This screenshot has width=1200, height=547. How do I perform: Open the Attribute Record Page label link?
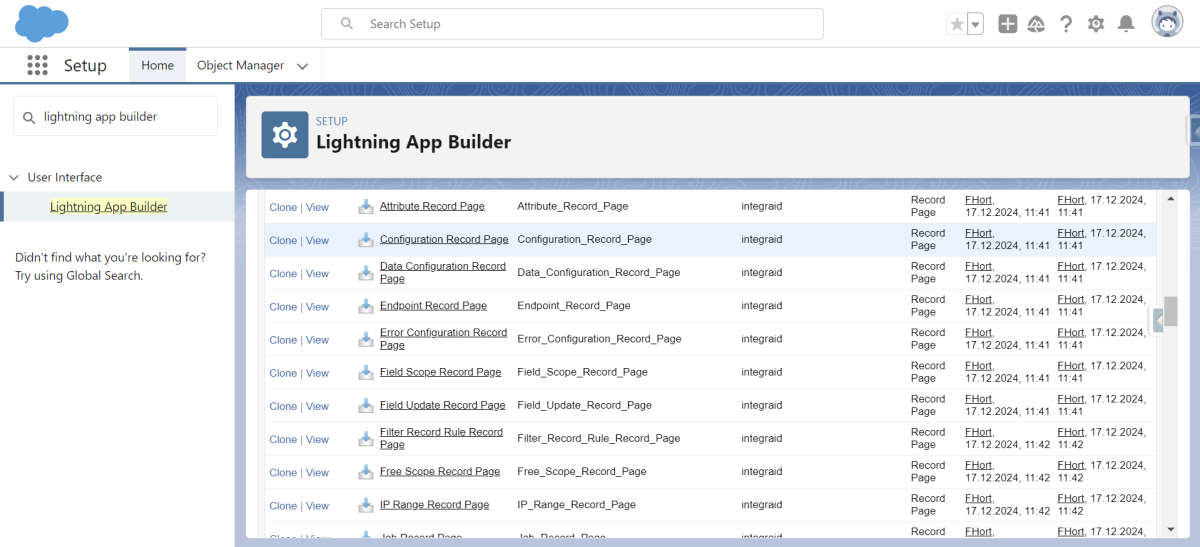pyautogui.click(x=432, y=206)
